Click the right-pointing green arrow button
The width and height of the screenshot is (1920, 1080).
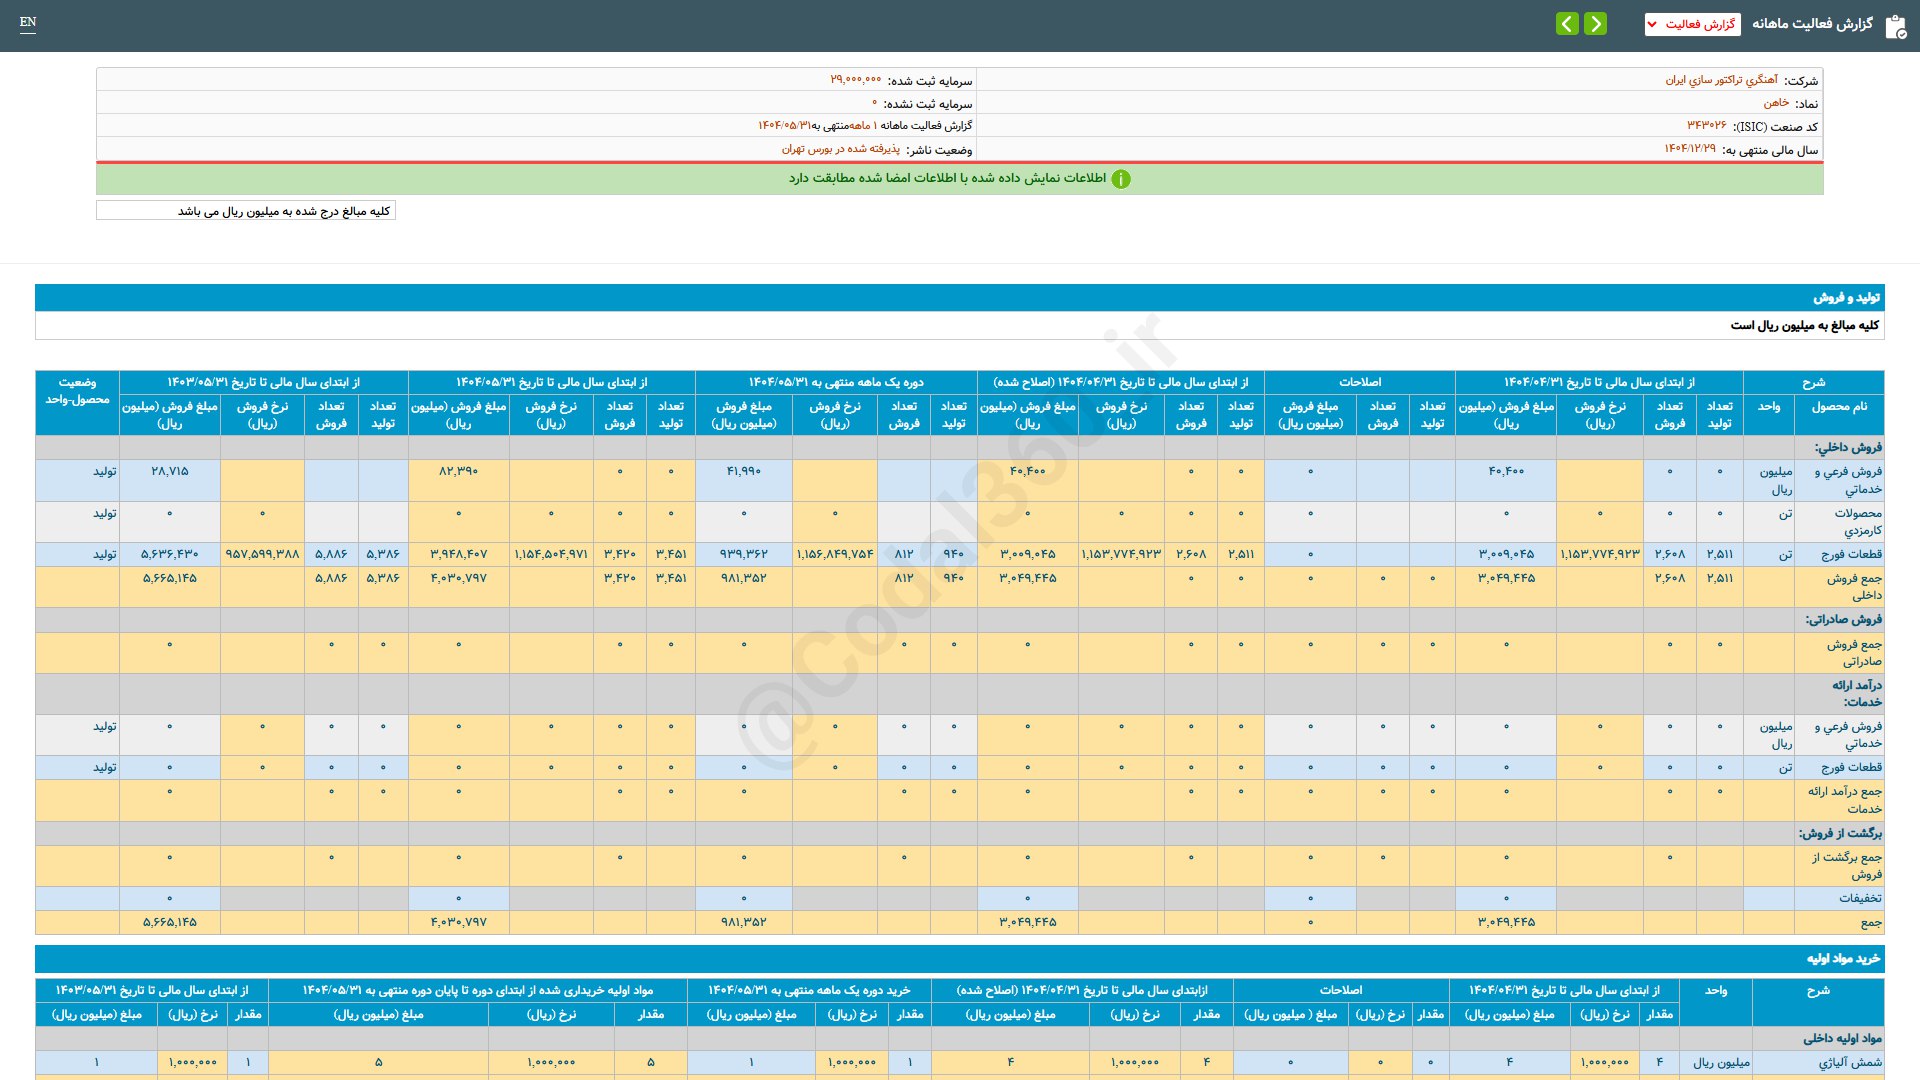tap(1596, 23)
